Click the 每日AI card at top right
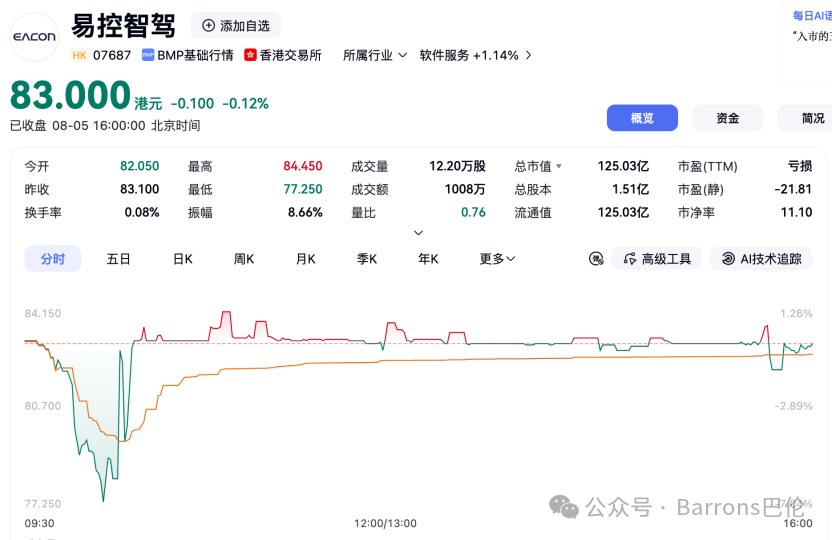The width and height of the screenshot is (832, 540). (x=807, y=42)
